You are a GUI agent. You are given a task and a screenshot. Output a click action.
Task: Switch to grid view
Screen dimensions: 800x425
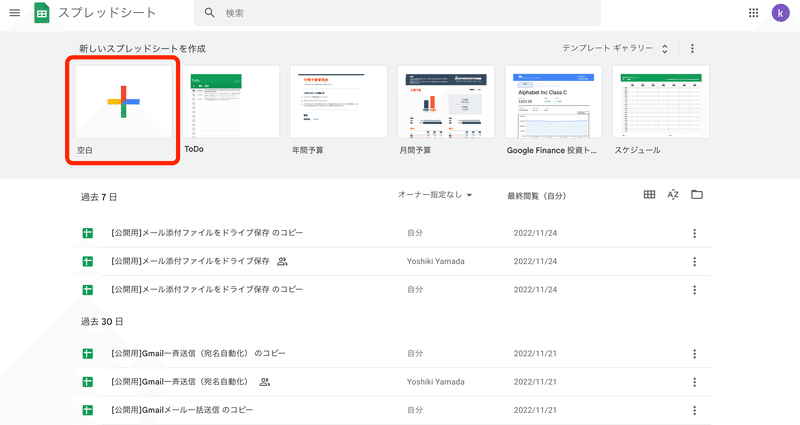pos(649,194)
